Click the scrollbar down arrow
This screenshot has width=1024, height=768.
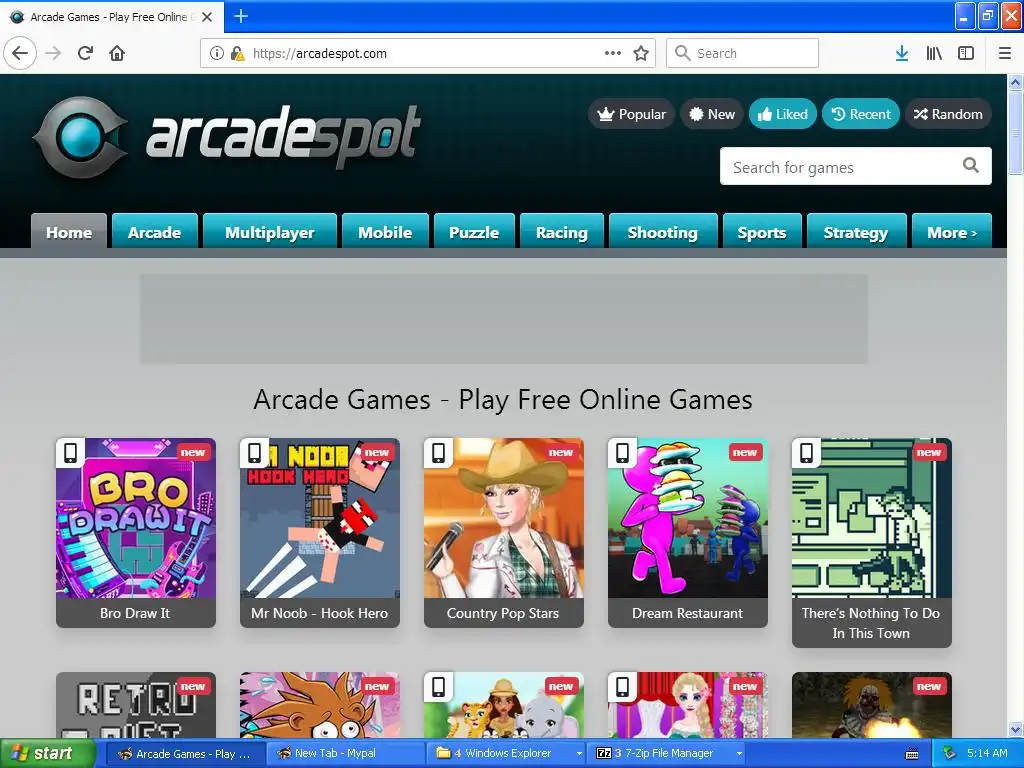(x=1015, y=729)
